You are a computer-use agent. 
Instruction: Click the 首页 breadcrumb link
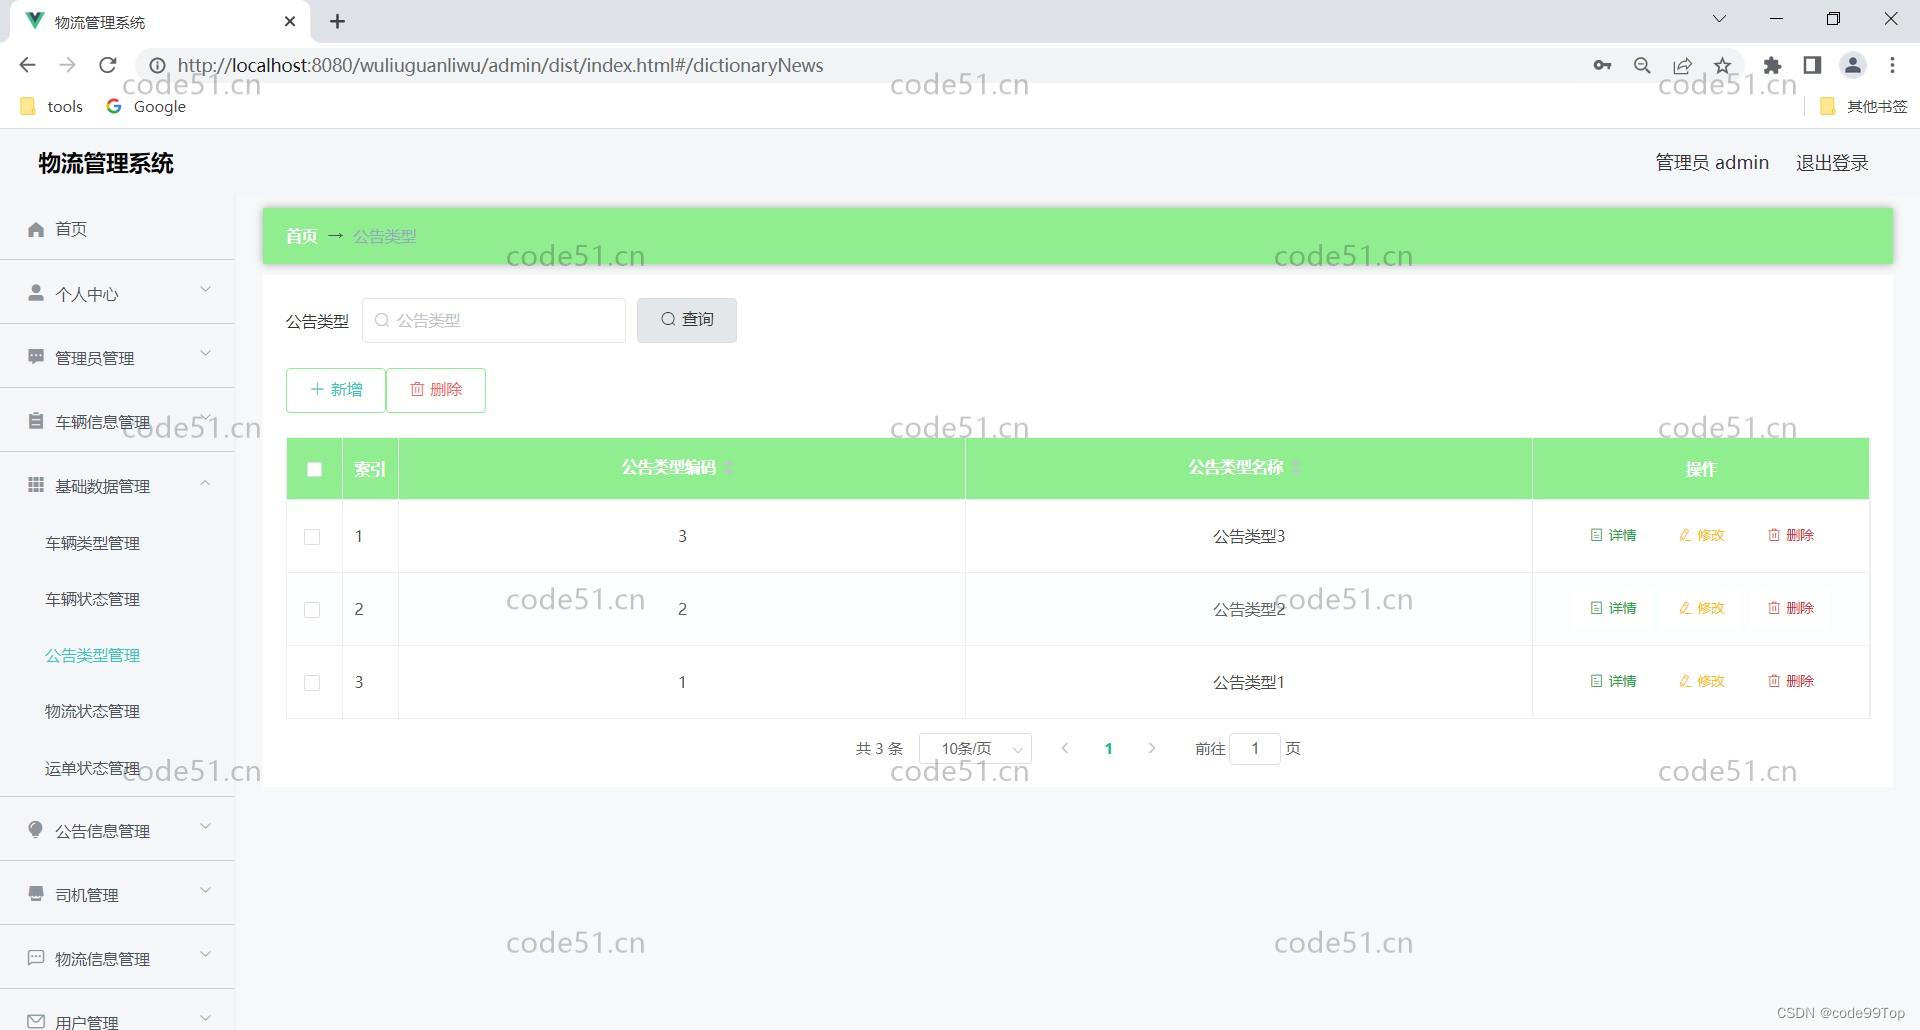pos(301,236)
